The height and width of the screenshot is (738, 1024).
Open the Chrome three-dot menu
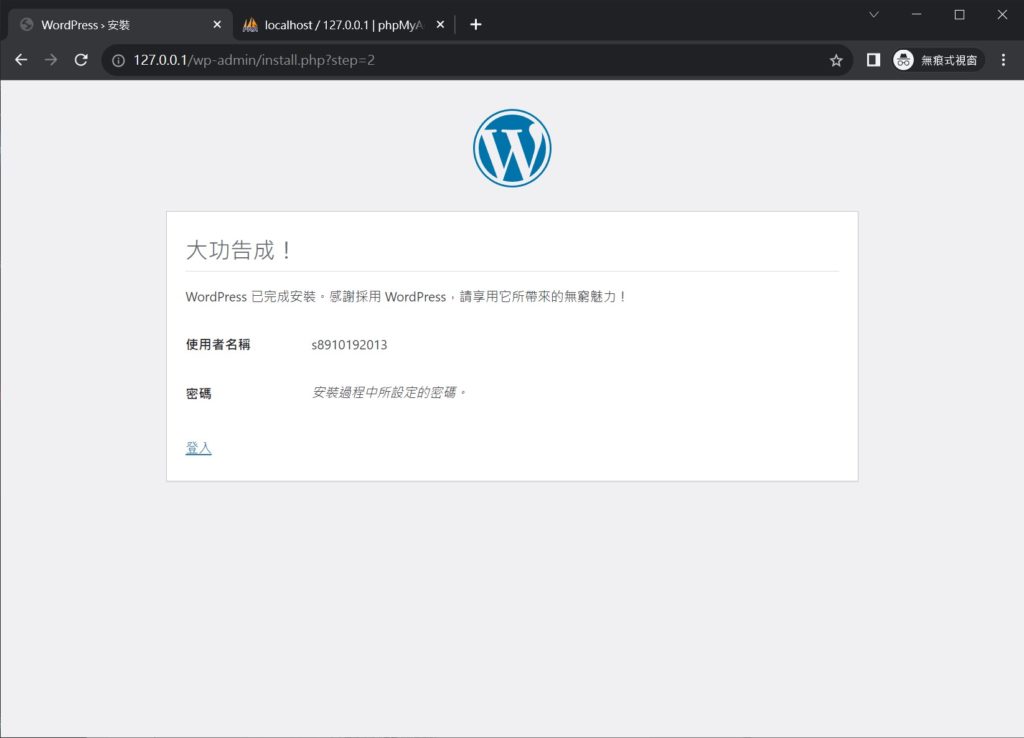point(1004,60)
